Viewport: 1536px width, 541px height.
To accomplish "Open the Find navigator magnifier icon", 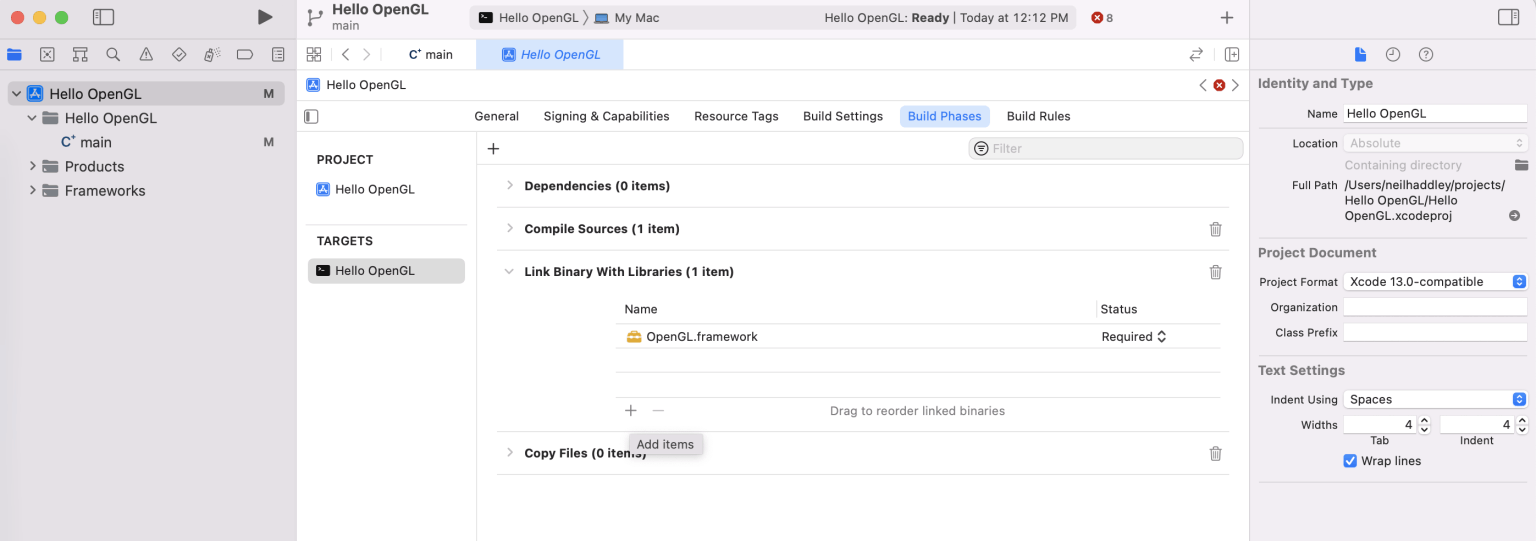I will pyautogui.click(x=113, y=55).
